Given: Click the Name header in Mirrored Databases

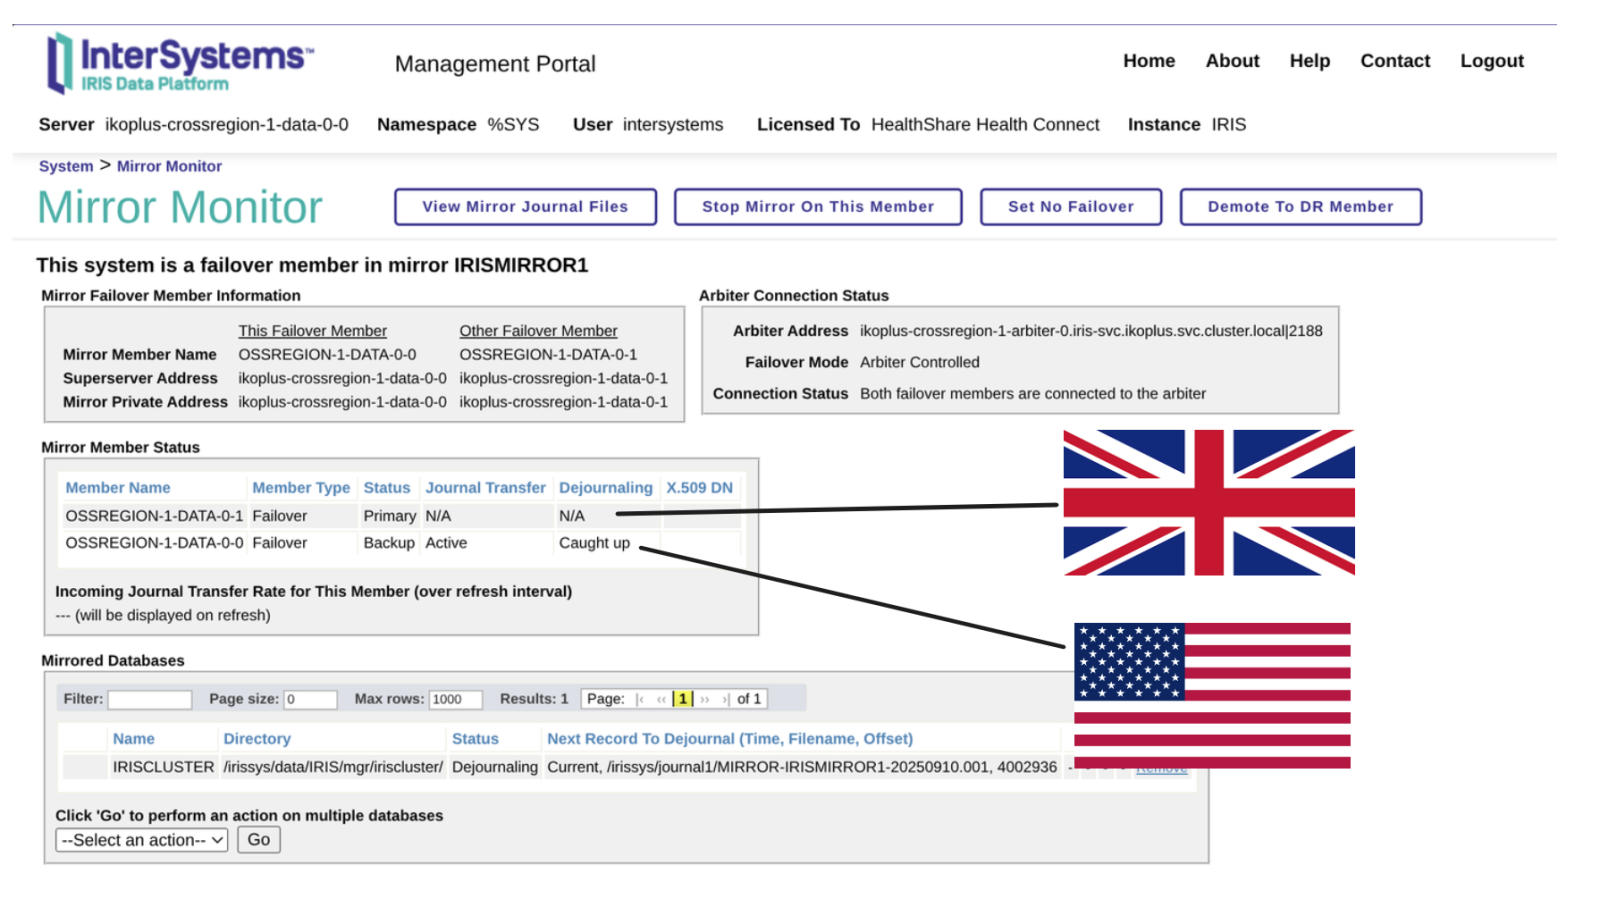Looking at the screenshot, I should (x=134, y=739).
